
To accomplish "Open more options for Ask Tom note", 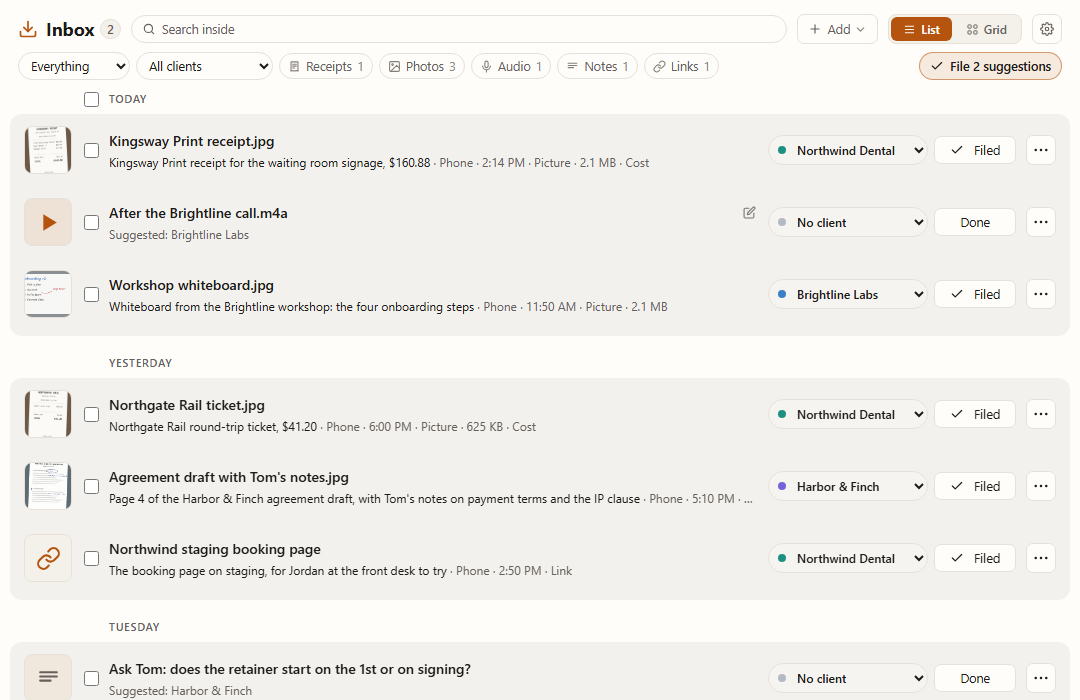I will 1041,678.
